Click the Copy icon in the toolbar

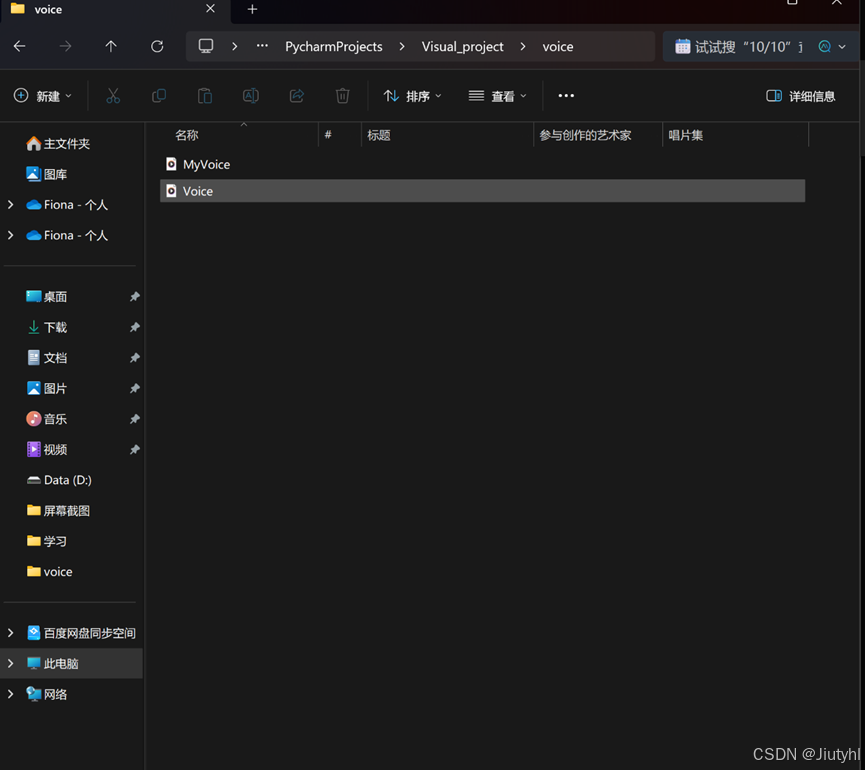[x=159, y=95]
